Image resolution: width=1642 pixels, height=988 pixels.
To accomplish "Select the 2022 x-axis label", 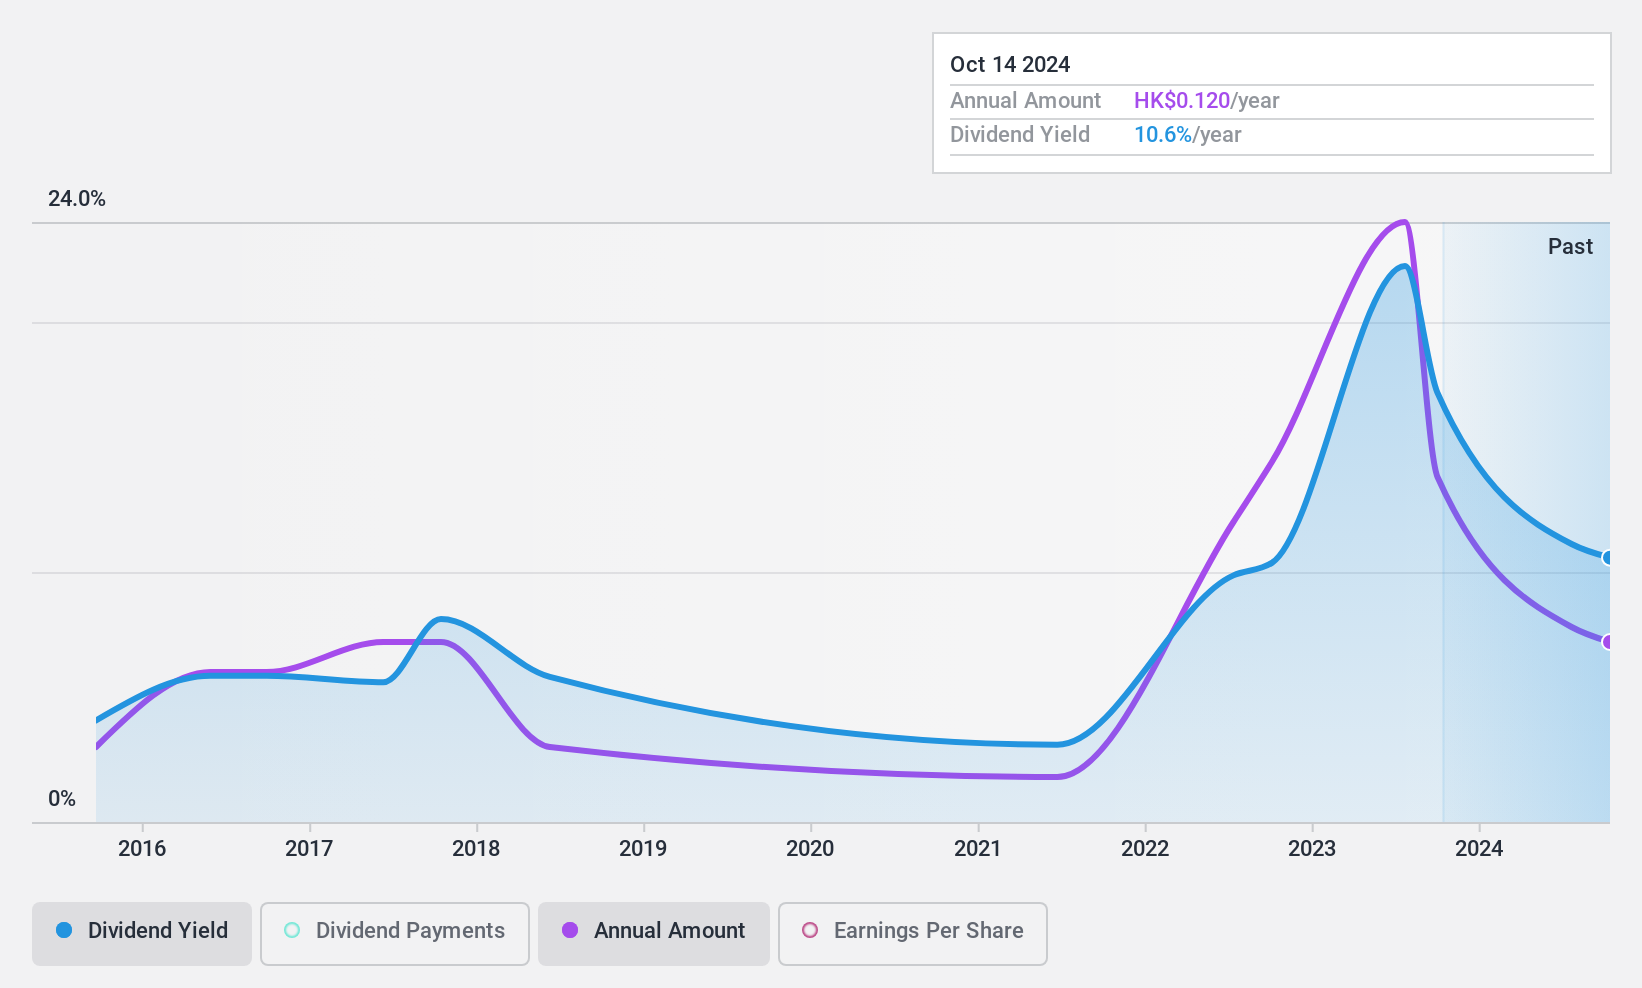I will pyautogui.click(x=1145, y=849).
